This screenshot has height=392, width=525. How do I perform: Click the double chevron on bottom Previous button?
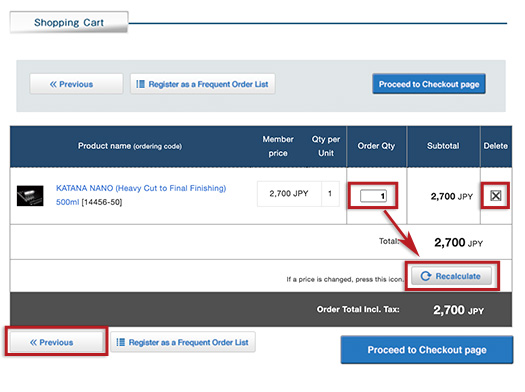pyautogui.click(x=33, y=342)
